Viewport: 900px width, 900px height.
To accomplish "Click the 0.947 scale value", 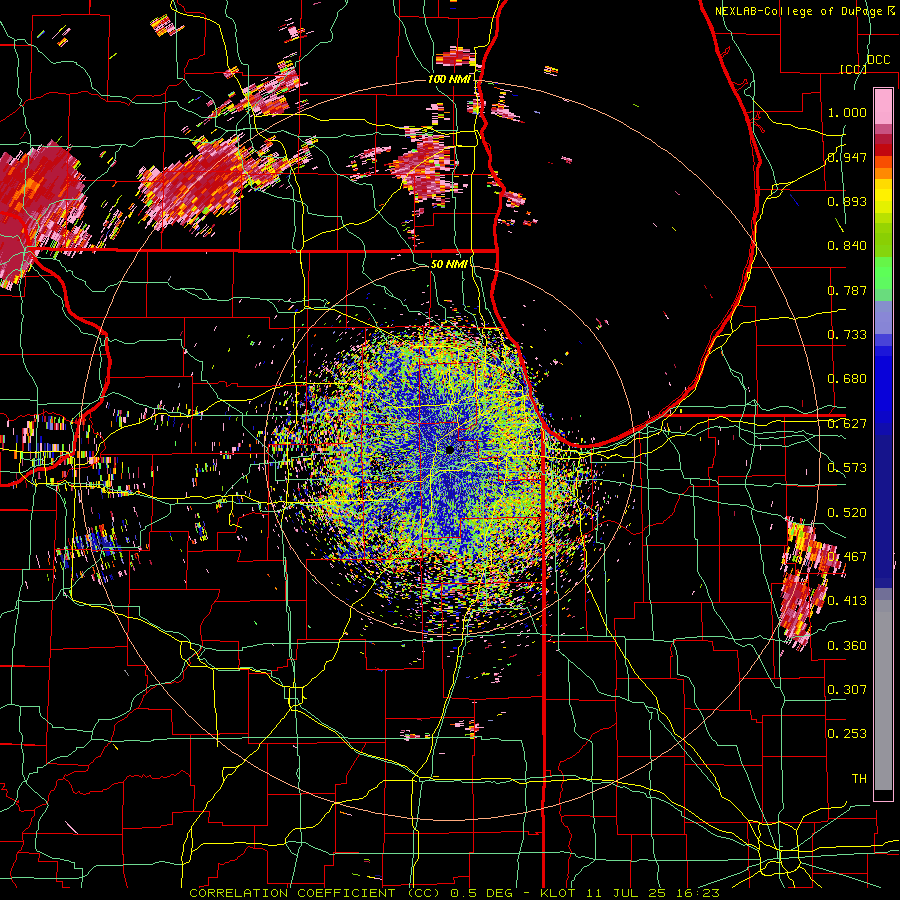I will coord(847,157).
